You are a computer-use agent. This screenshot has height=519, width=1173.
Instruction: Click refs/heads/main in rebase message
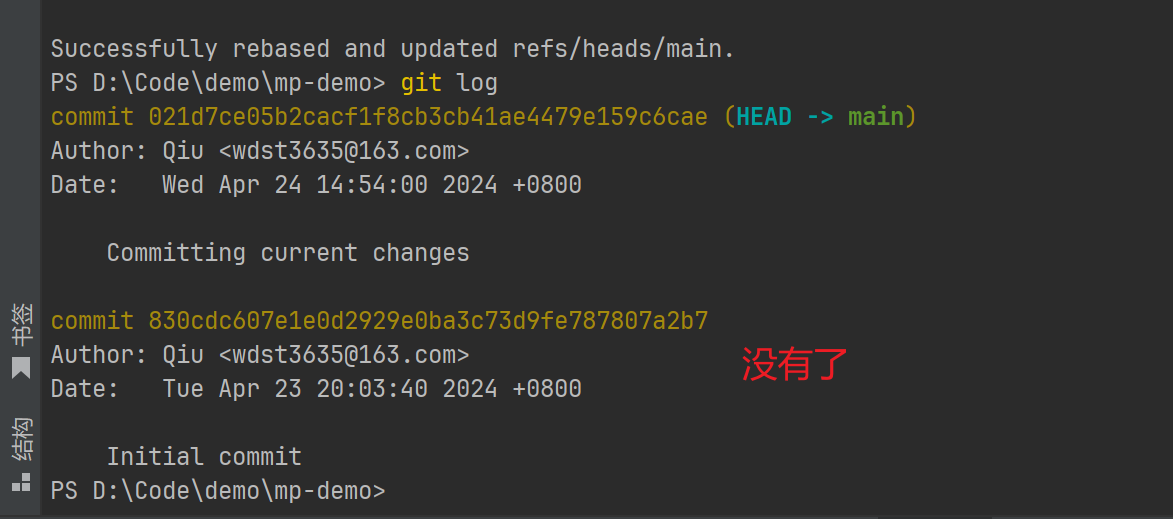point(624,49)
